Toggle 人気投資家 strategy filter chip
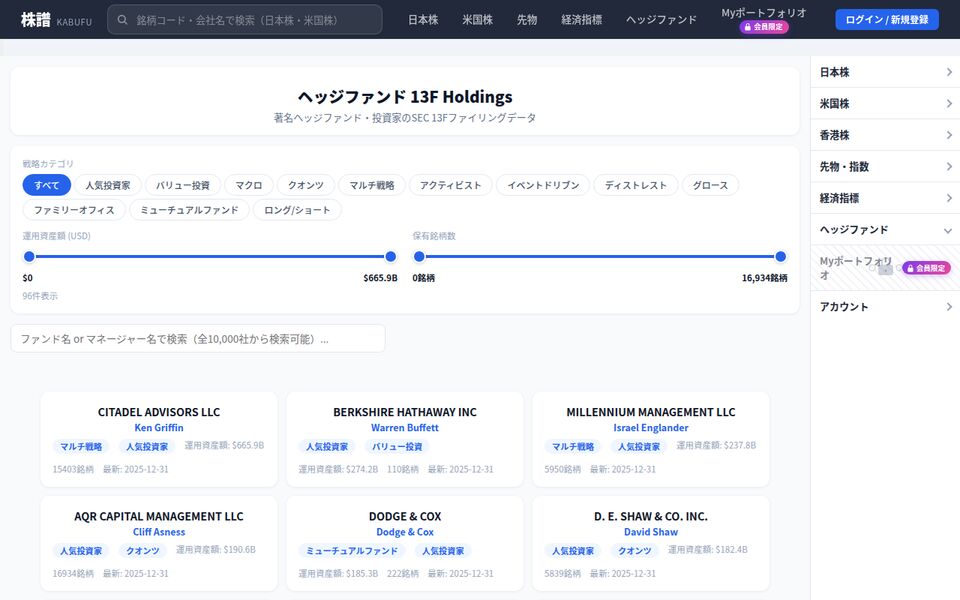Screen dimensions: 960x600 point(108,185)
